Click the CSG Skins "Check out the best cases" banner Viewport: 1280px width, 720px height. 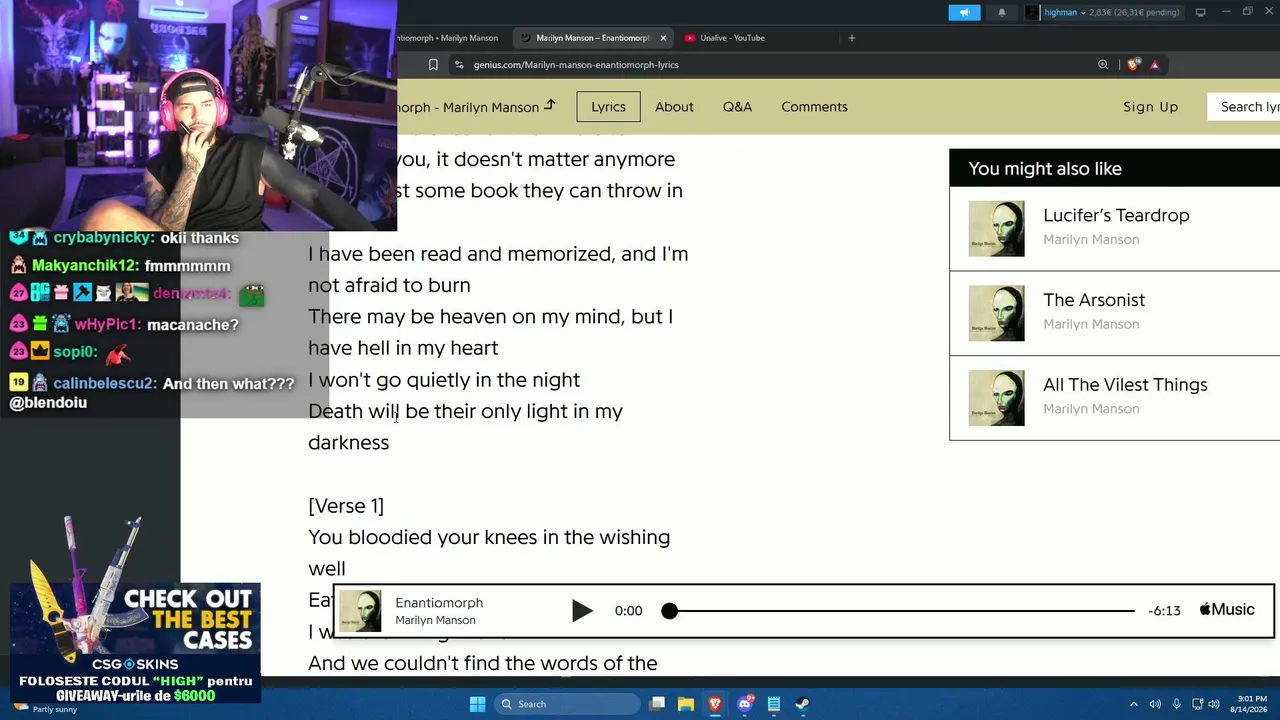[135, 645]
